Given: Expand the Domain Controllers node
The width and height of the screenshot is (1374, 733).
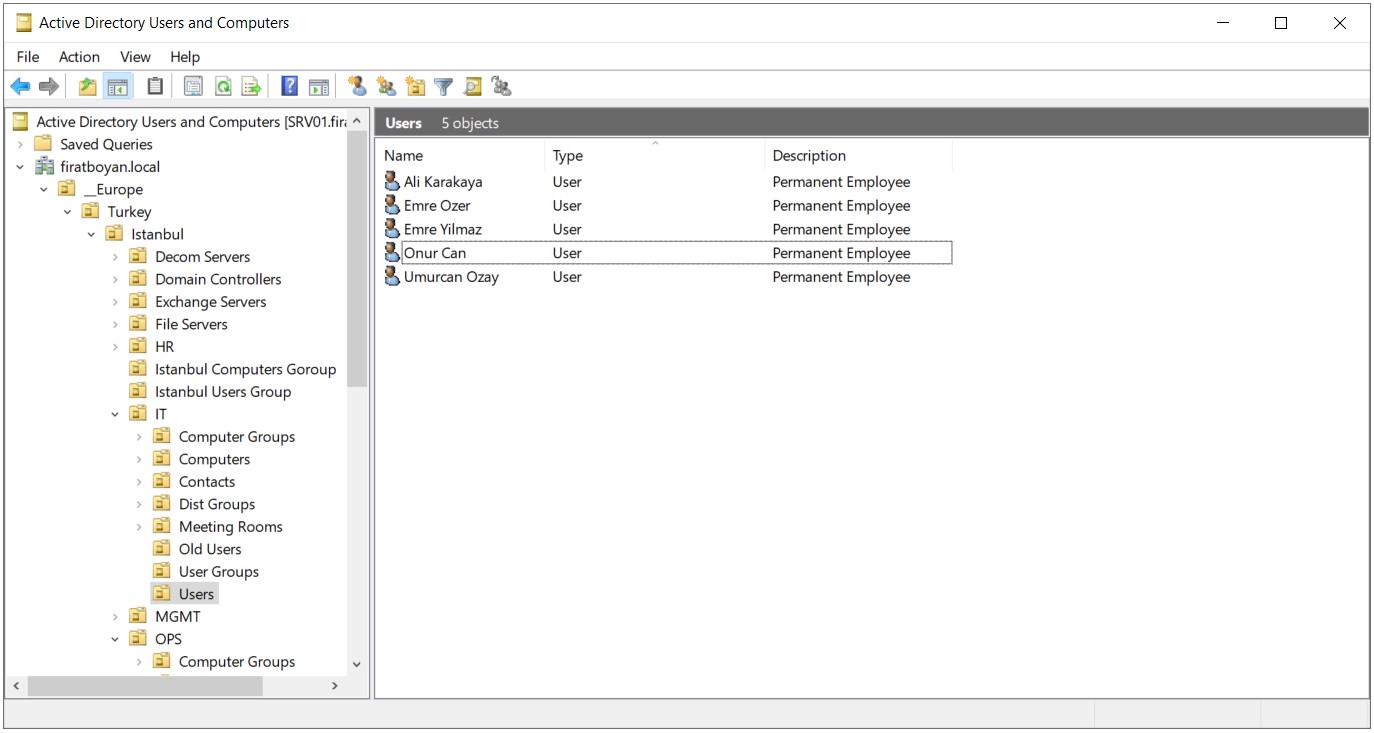Looking at the screenshot, I should (115, 279).
